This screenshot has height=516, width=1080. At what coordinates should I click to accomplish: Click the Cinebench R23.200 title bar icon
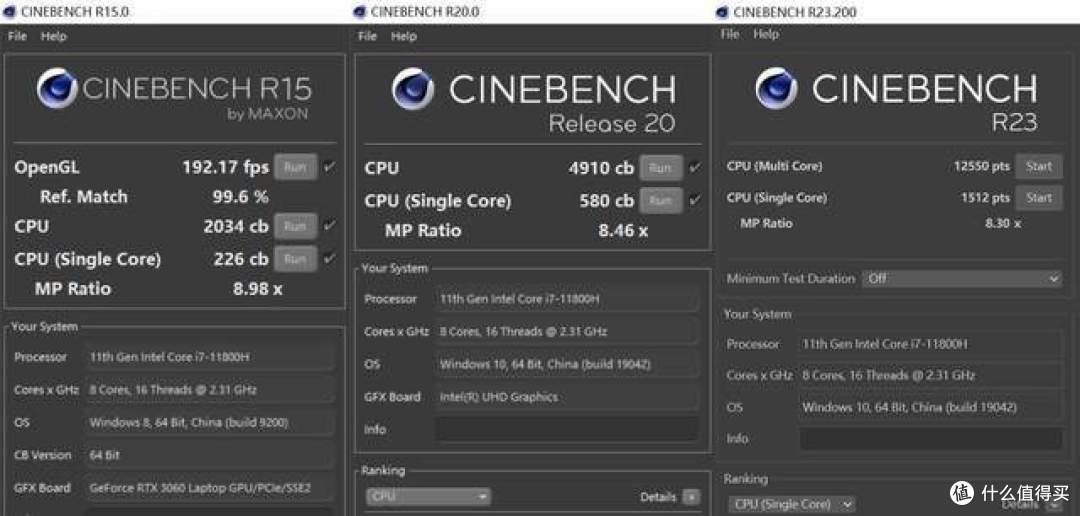click(x=723, y=12)
